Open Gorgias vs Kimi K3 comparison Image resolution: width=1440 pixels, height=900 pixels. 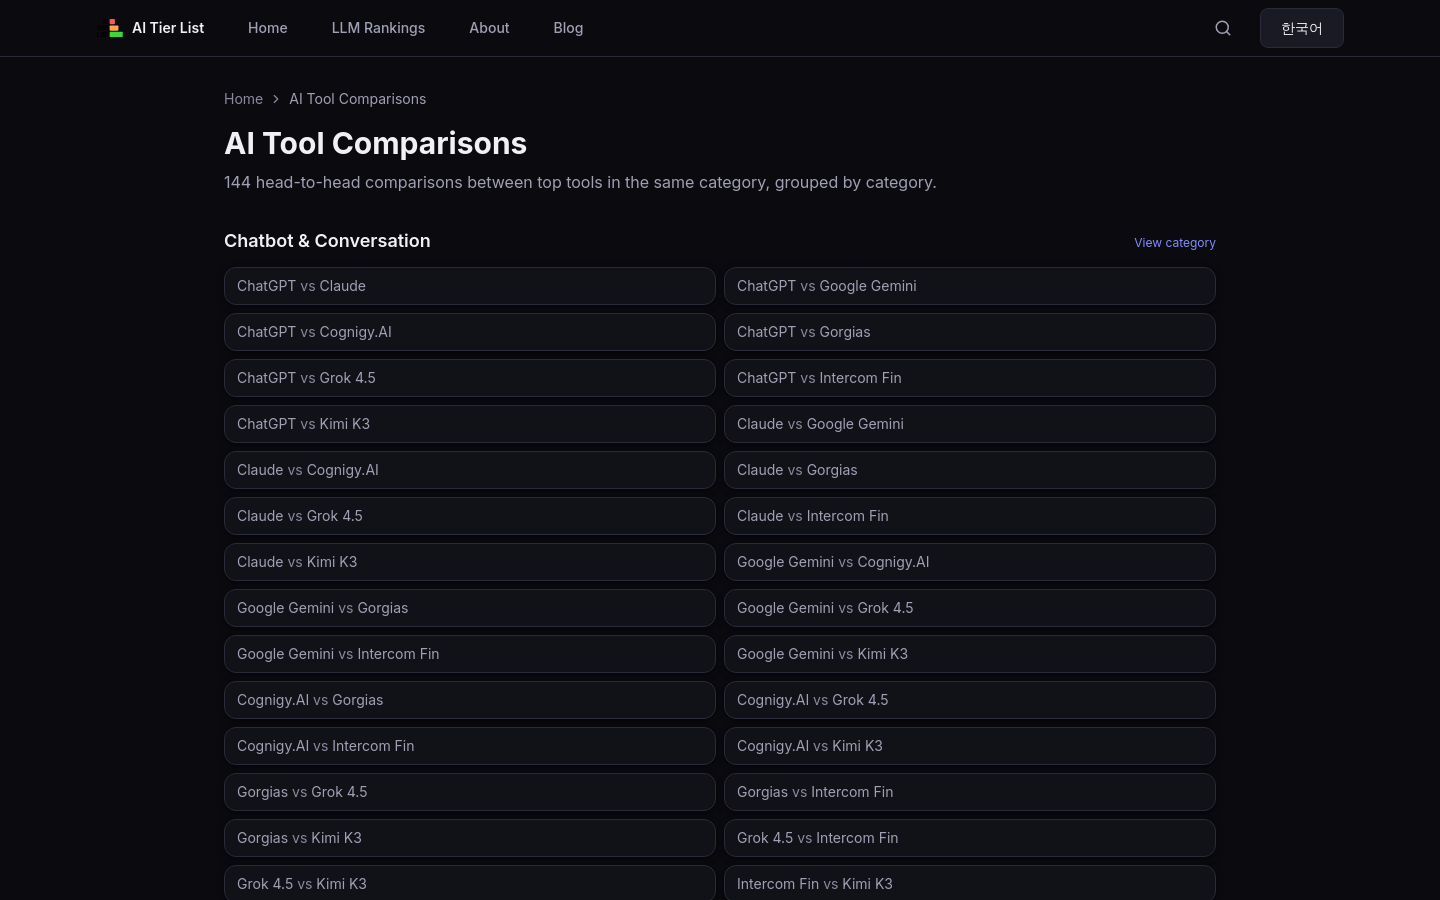(x=470, y=838)
